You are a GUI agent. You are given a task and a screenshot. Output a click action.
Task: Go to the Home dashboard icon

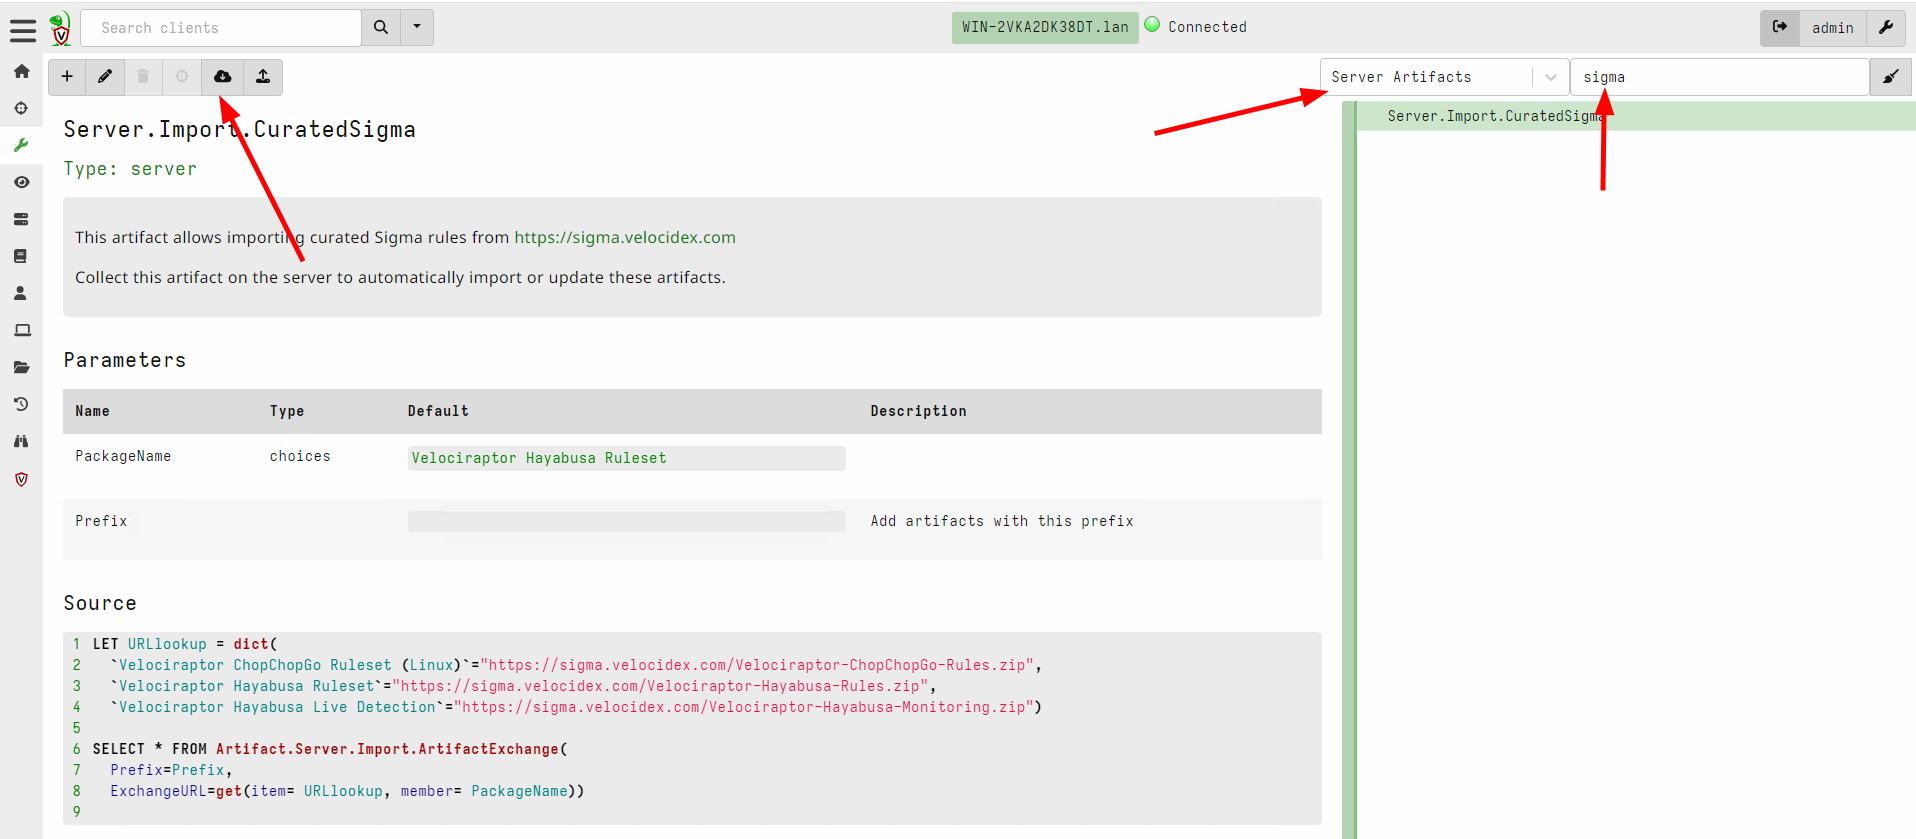(x=21, y=71)
